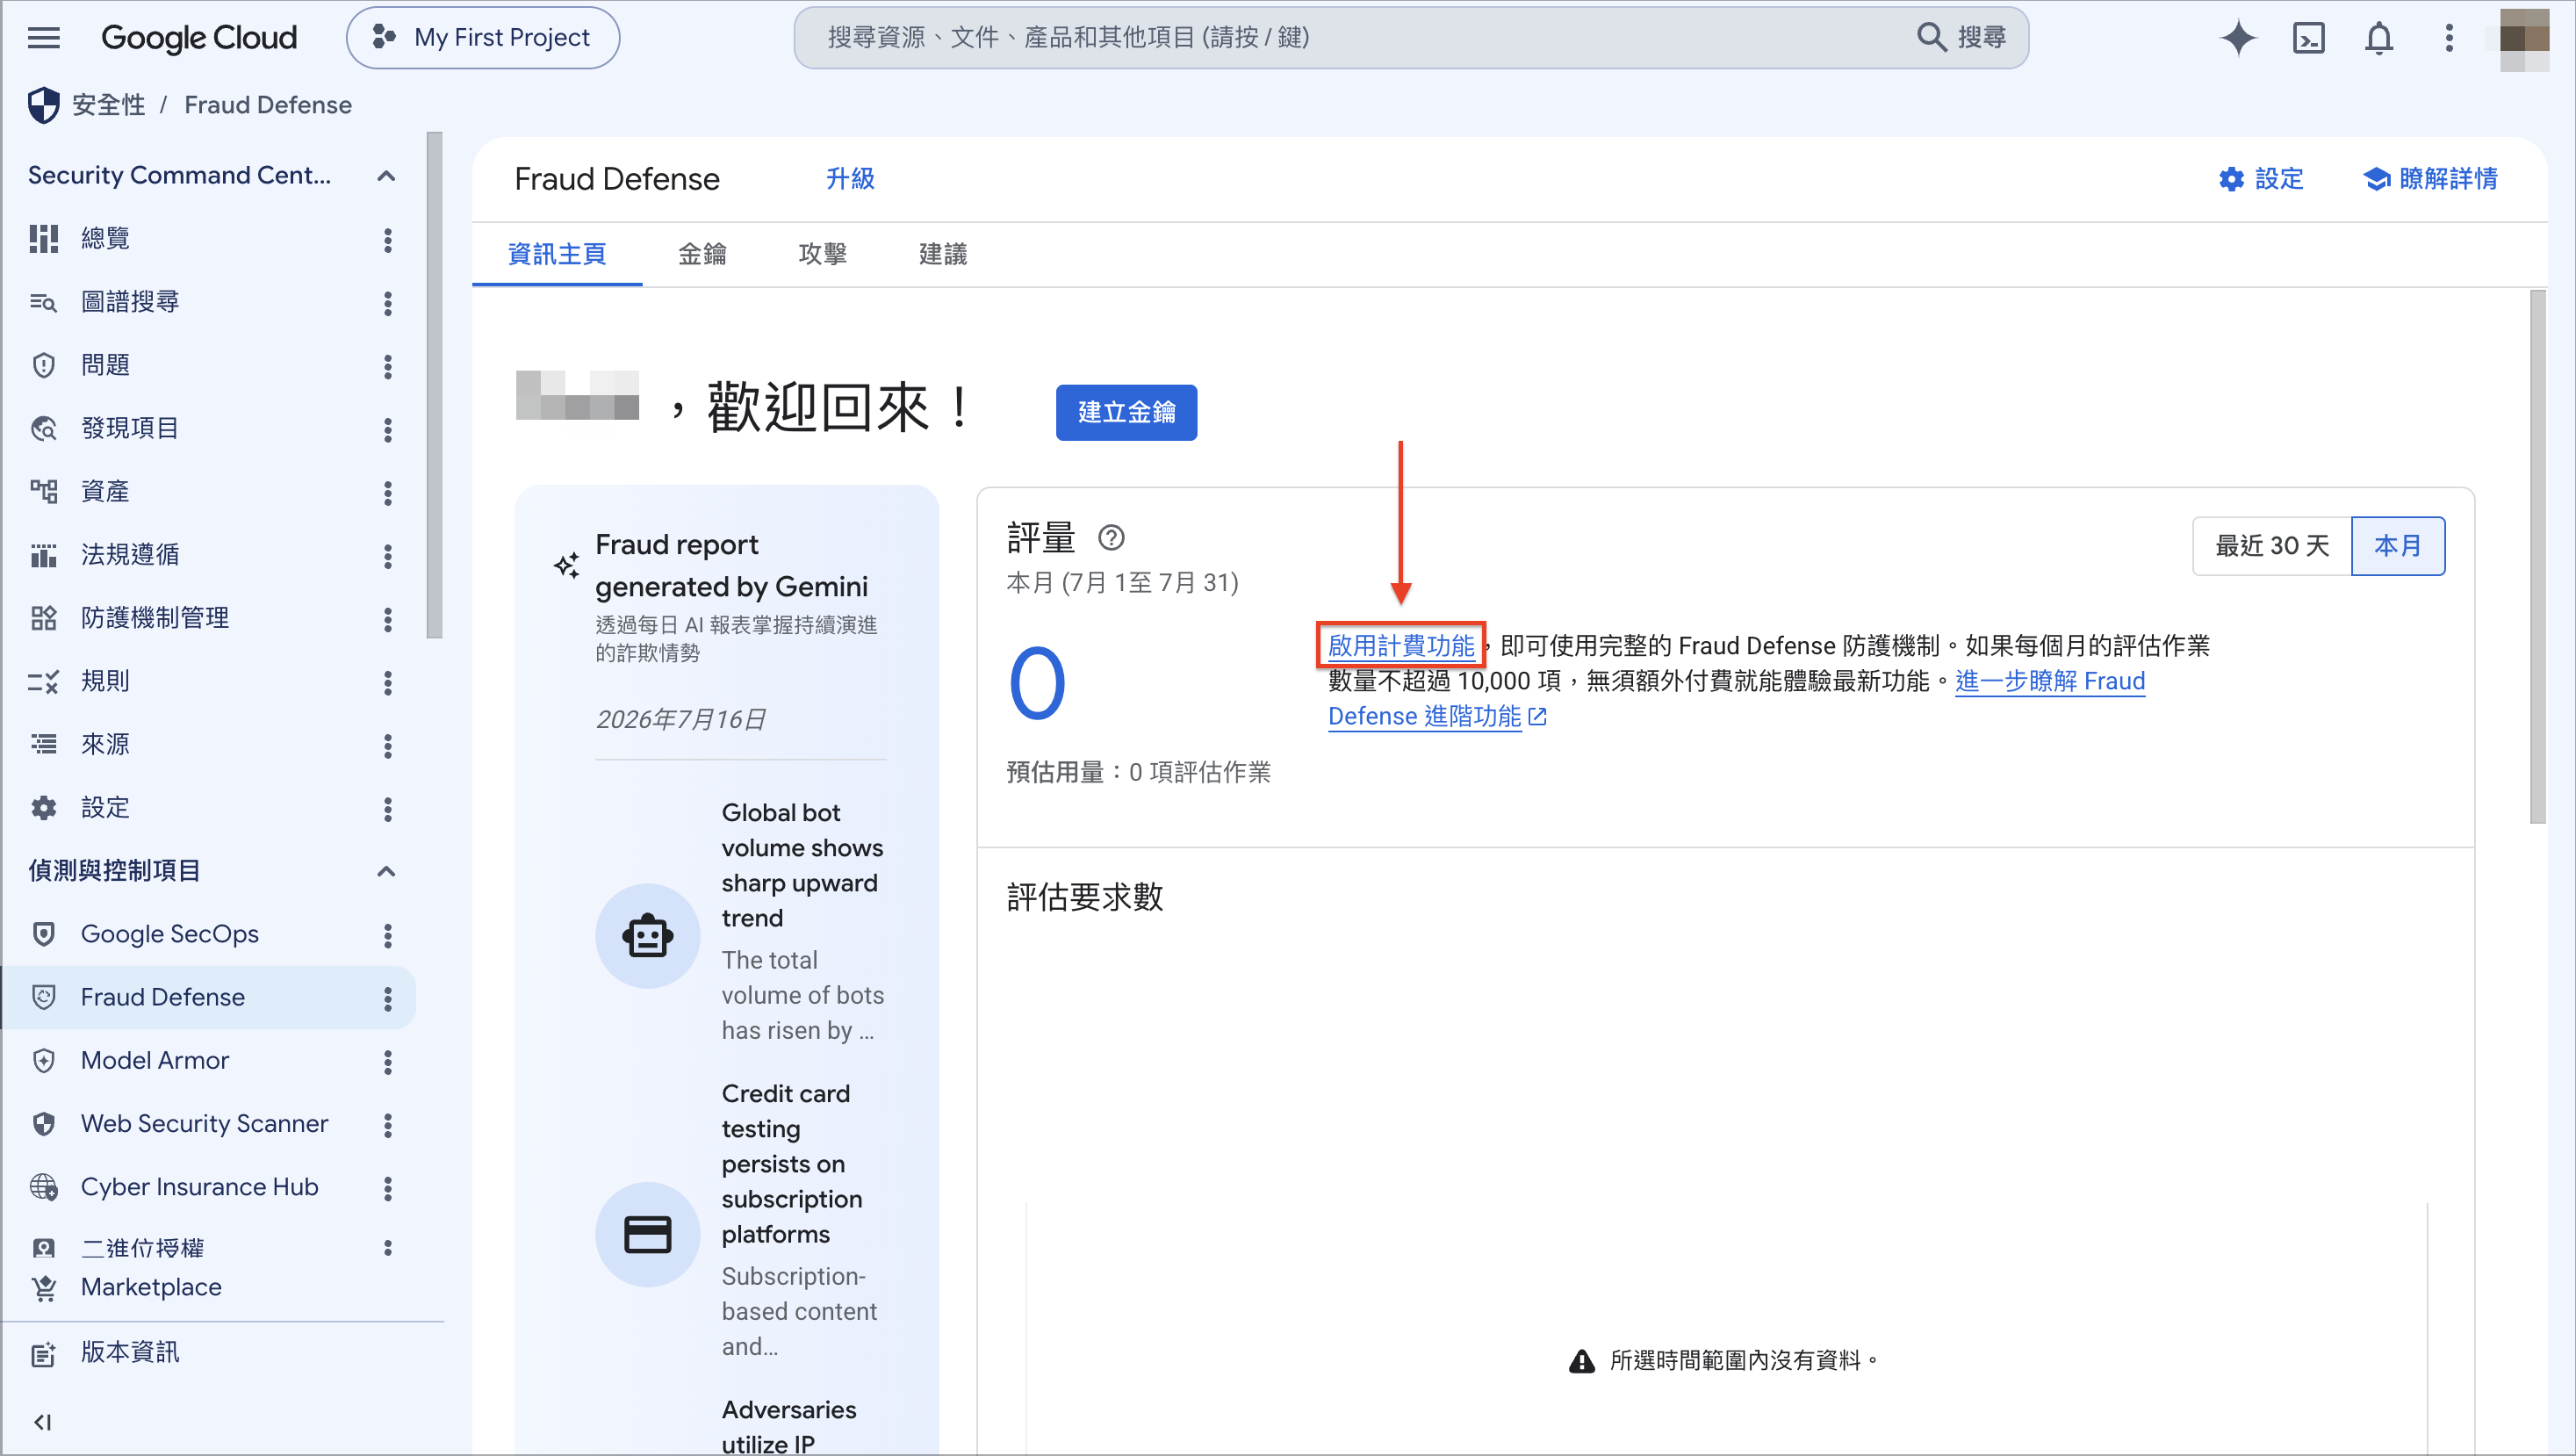Open the Gemini AI sparkle icon
This screenshot has height=1456, width=2576.
[x=2238, y=38]
